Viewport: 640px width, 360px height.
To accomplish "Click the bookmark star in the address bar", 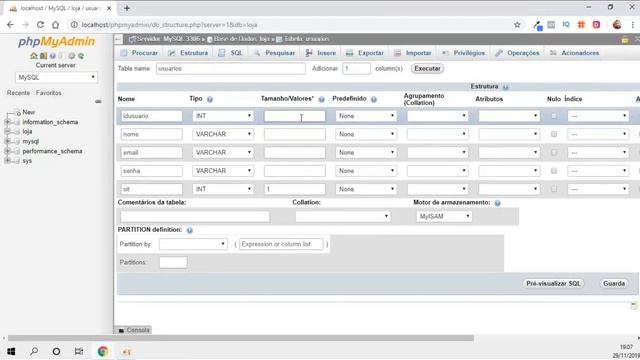I will pyautogui.click(x=517, y=25).
